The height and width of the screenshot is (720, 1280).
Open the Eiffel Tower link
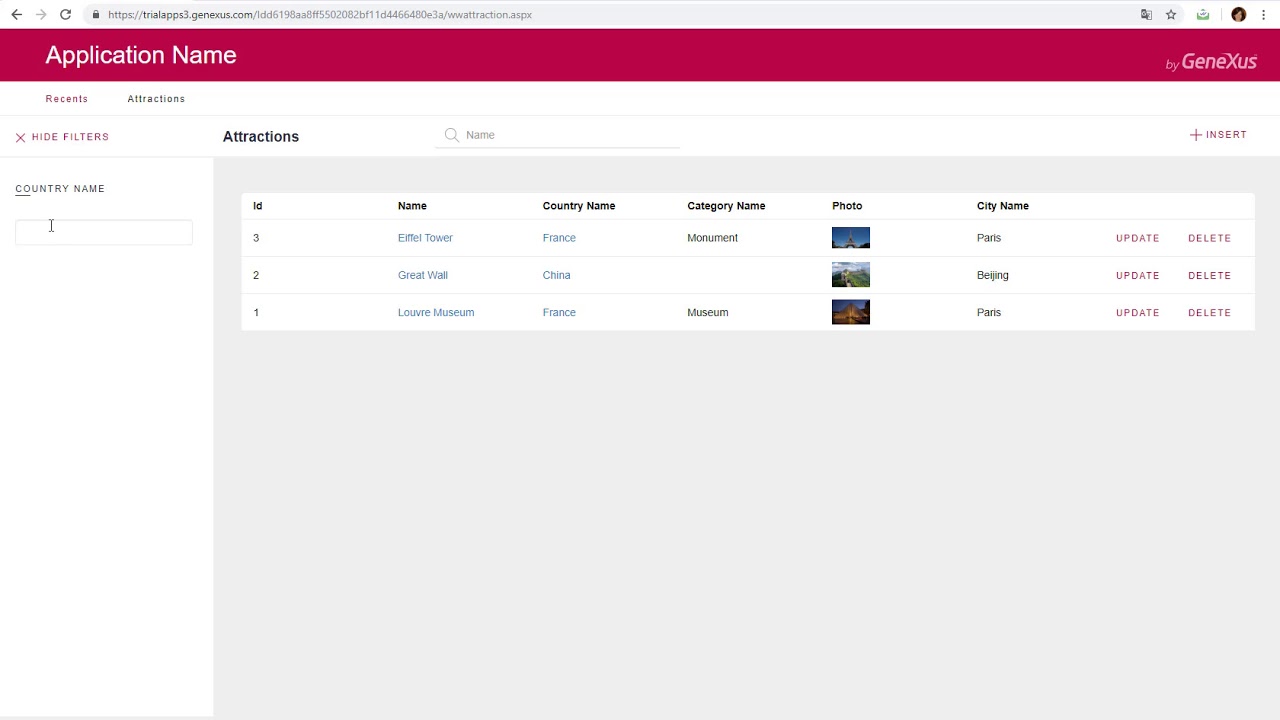click(x=425, y=238)
